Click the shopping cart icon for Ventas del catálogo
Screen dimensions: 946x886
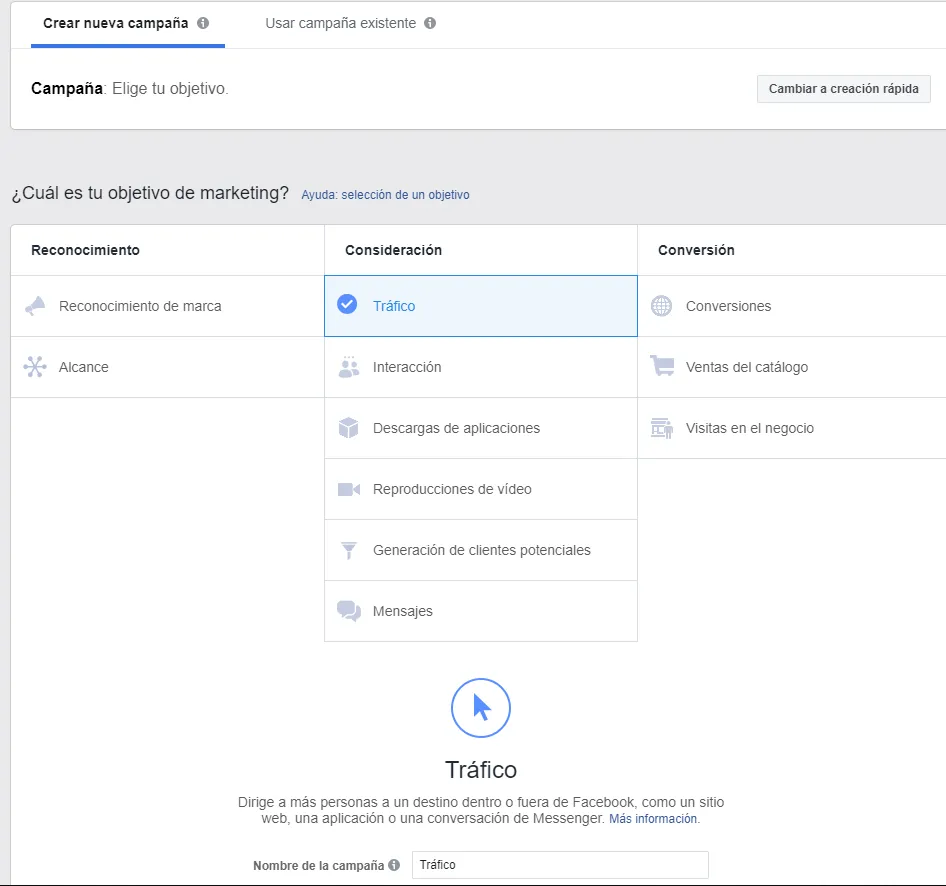(662, 366)
